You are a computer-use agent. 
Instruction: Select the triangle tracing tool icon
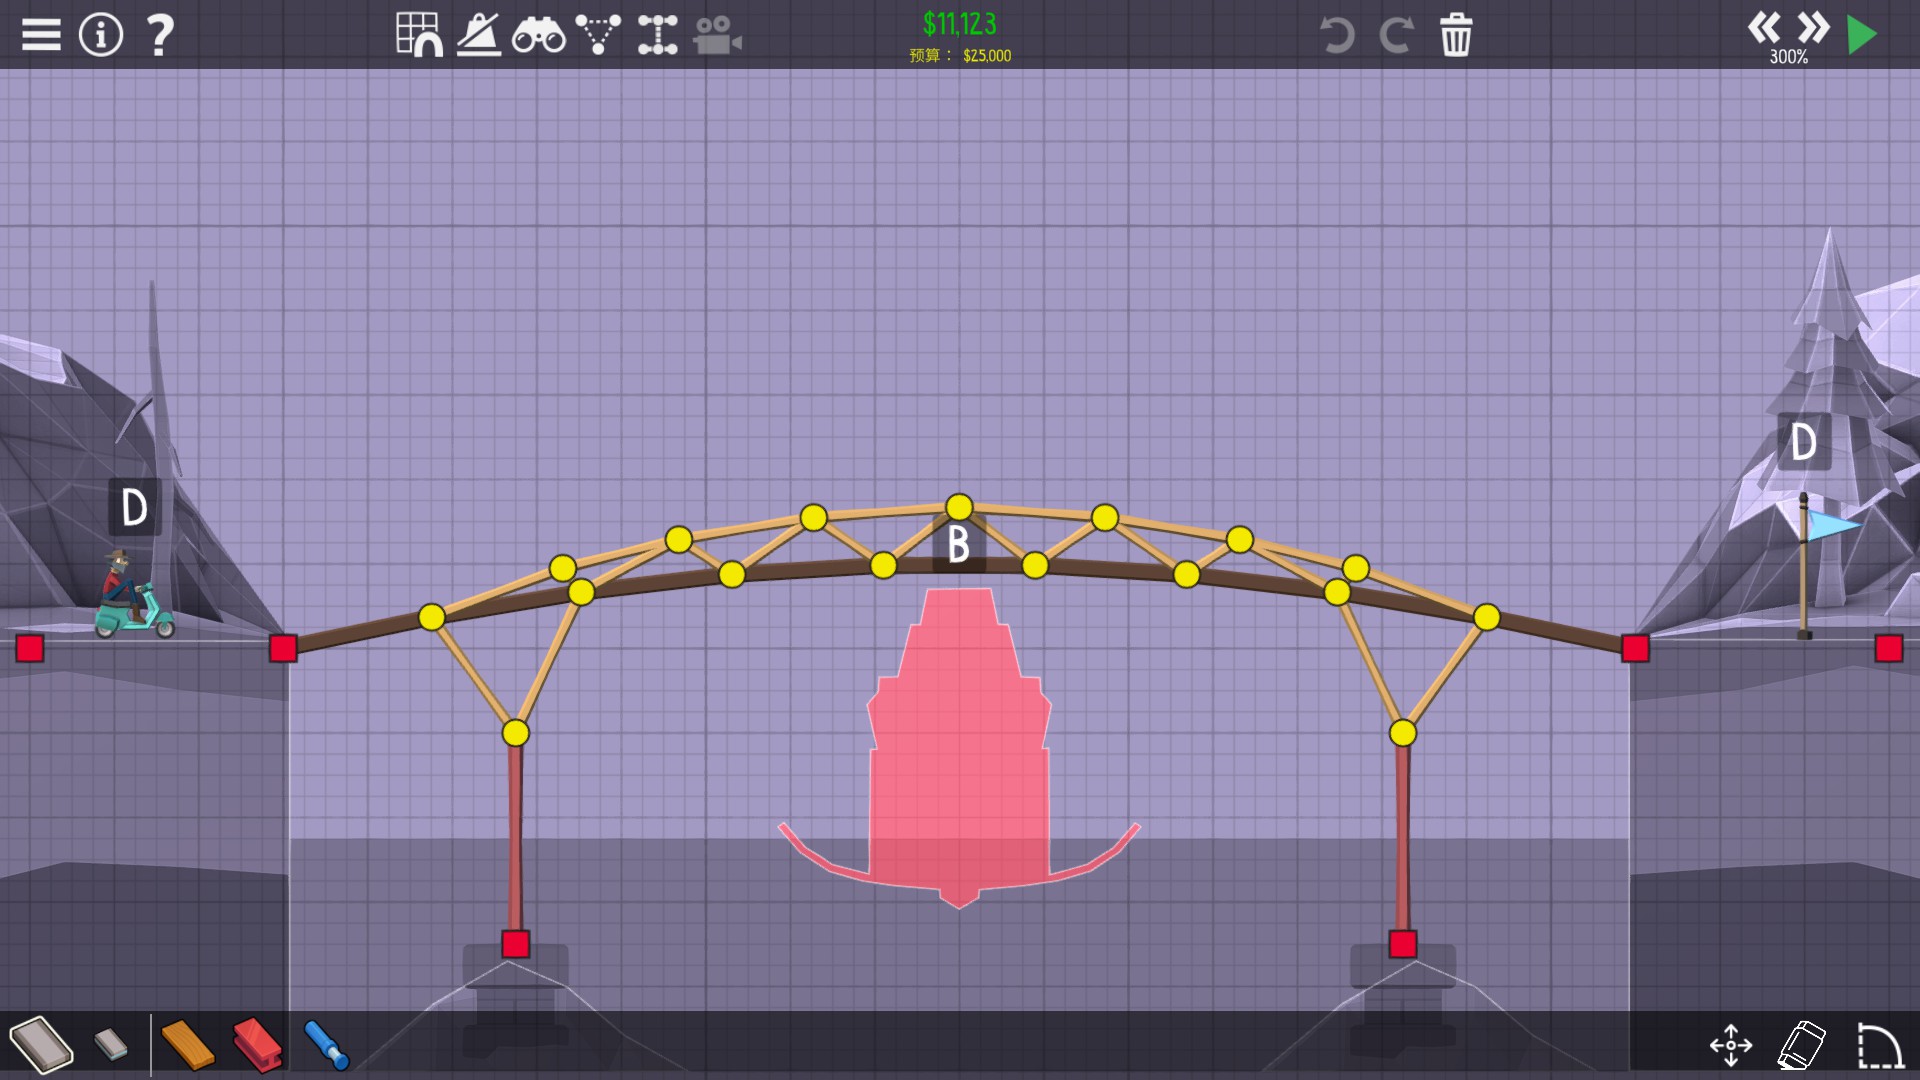[598, 35]
